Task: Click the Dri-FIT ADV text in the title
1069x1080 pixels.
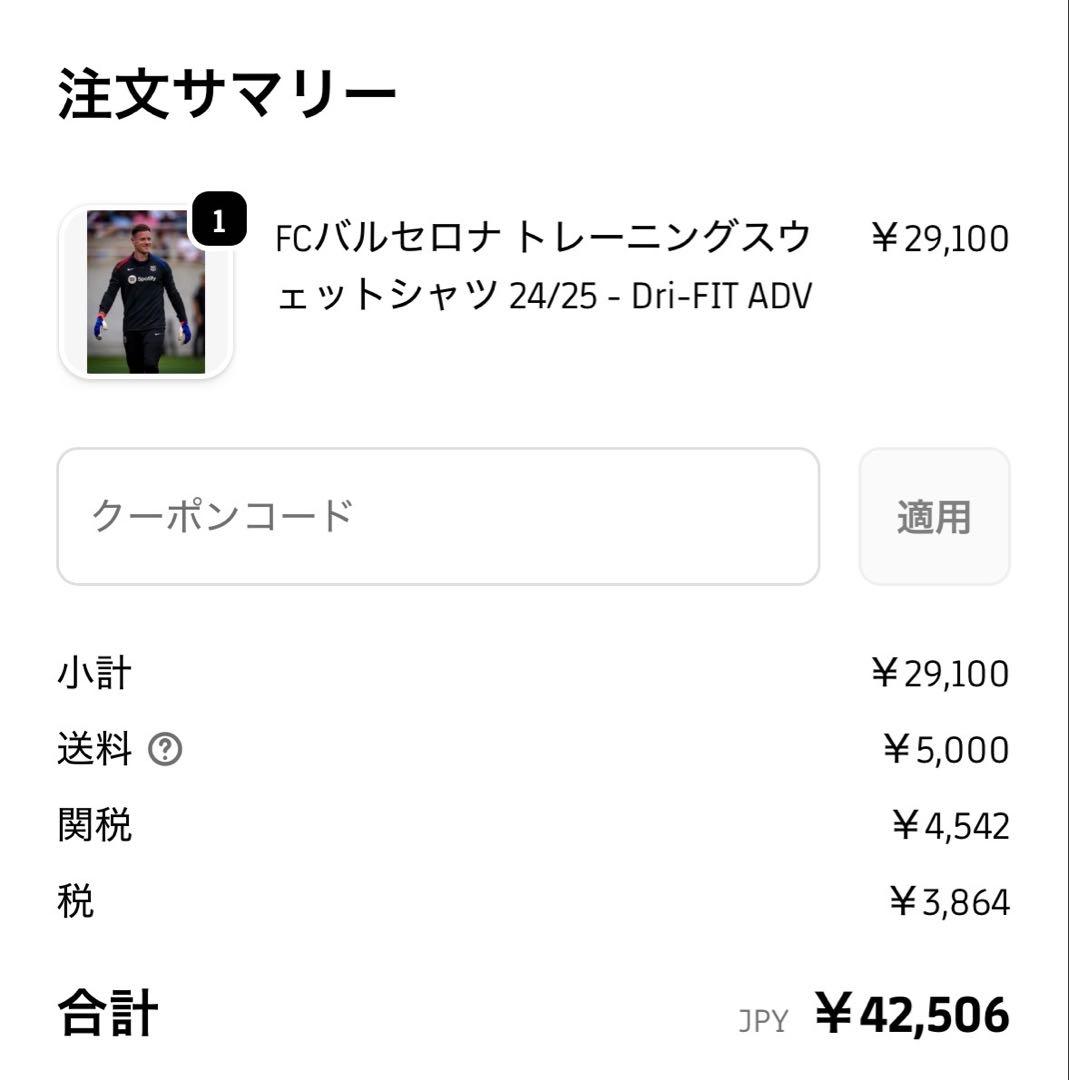Action: pyautogui.click(x=721, y=296)
